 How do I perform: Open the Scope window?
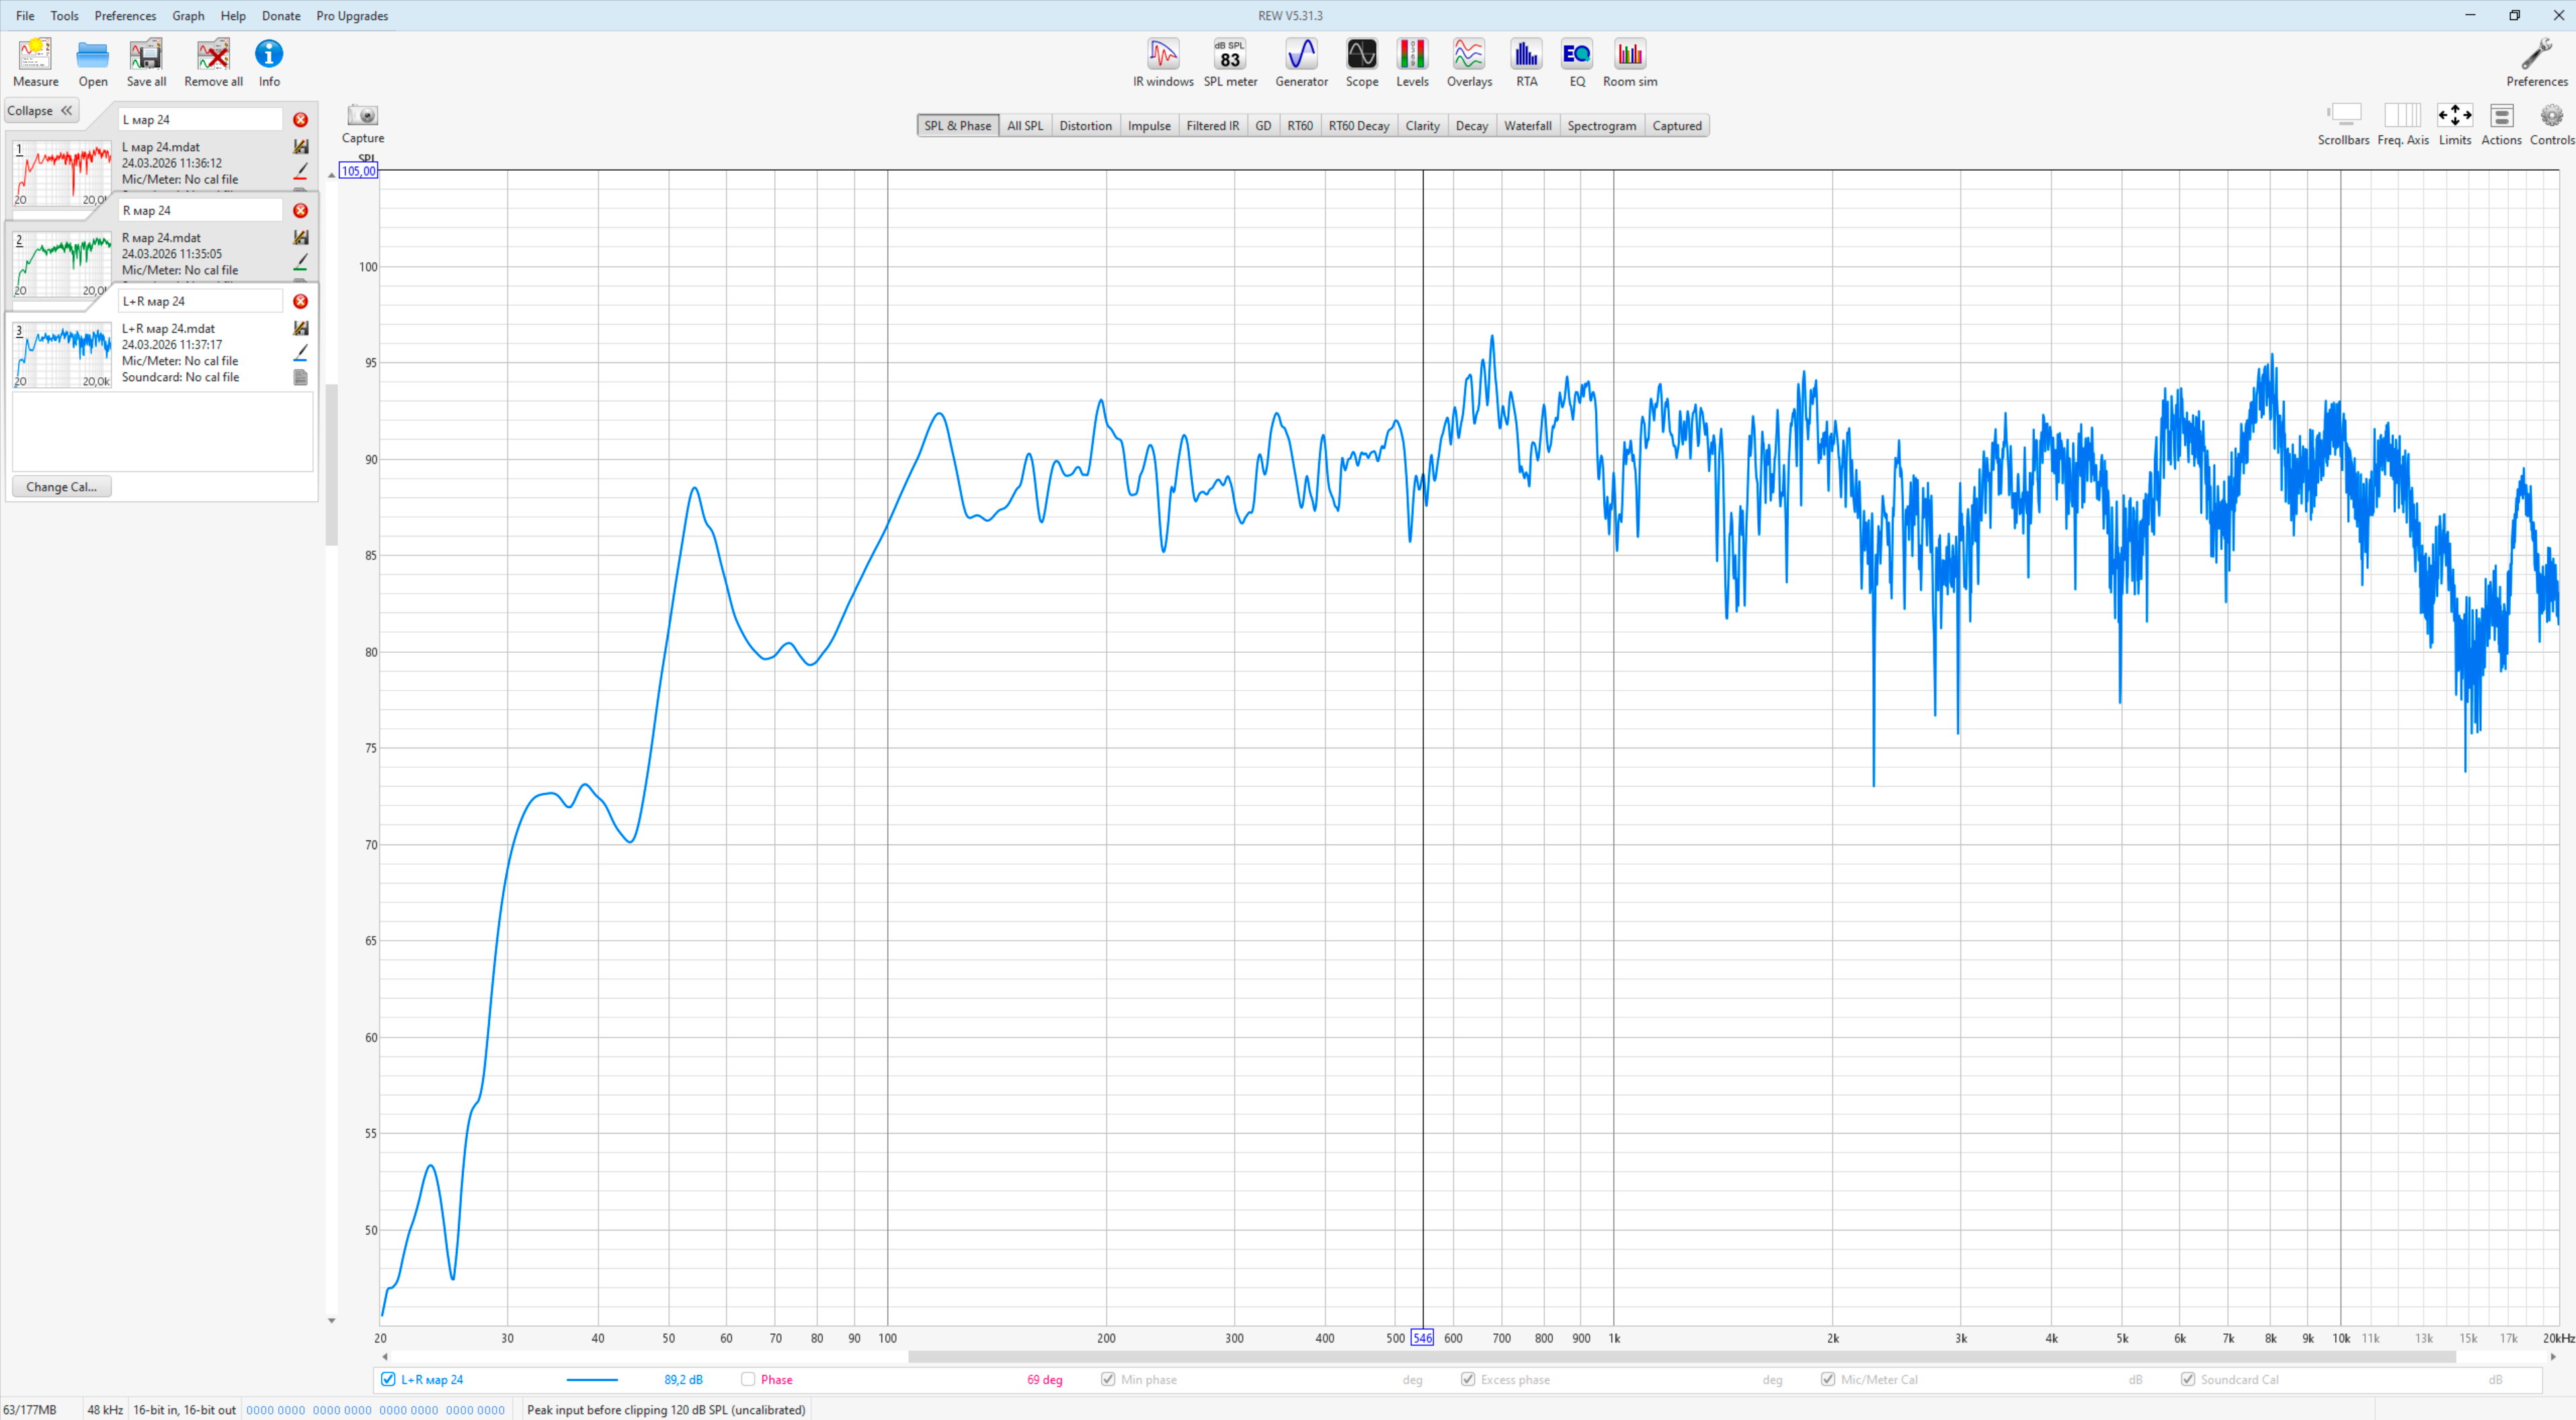tap(1361, 62)
